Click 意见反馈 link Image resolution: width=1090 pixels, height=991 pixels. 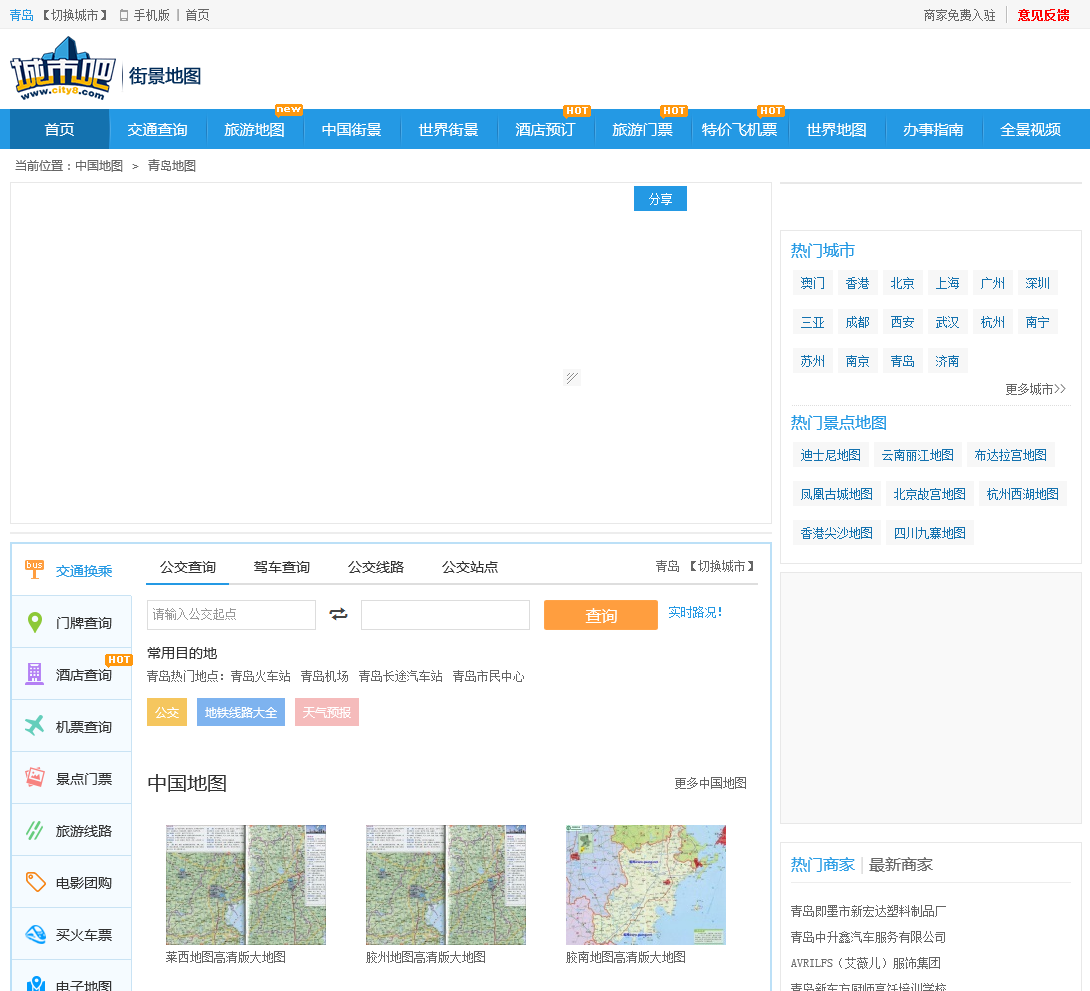point(1043,15)
